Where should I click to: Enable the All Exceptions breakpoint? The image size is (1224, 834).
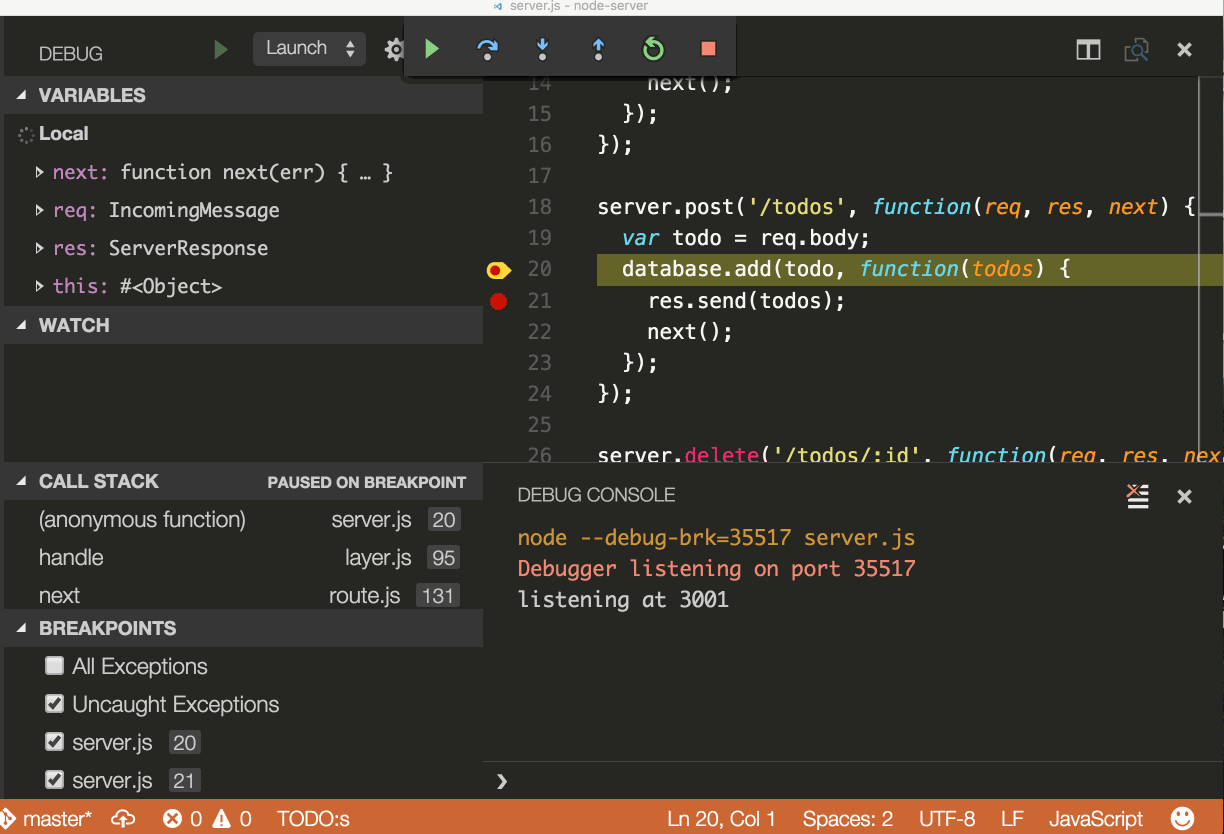tap(54, 666)
